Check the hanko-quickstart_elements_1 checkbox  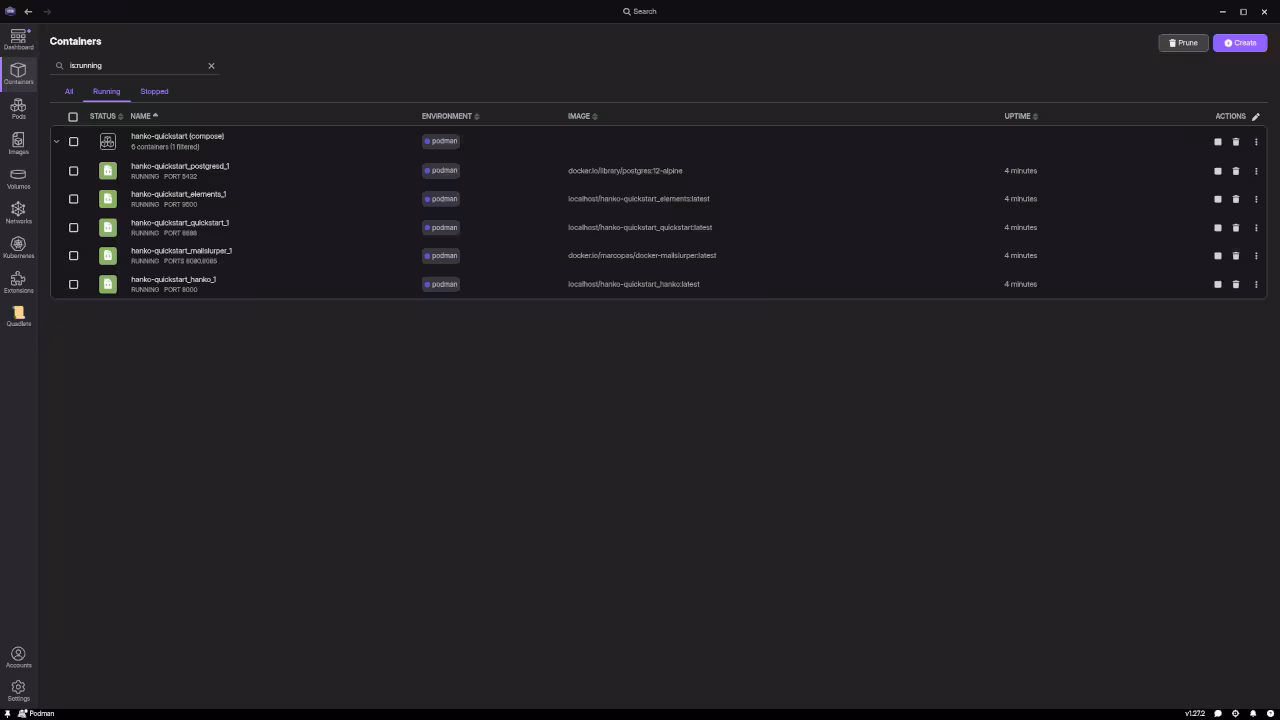pos(73,199)
